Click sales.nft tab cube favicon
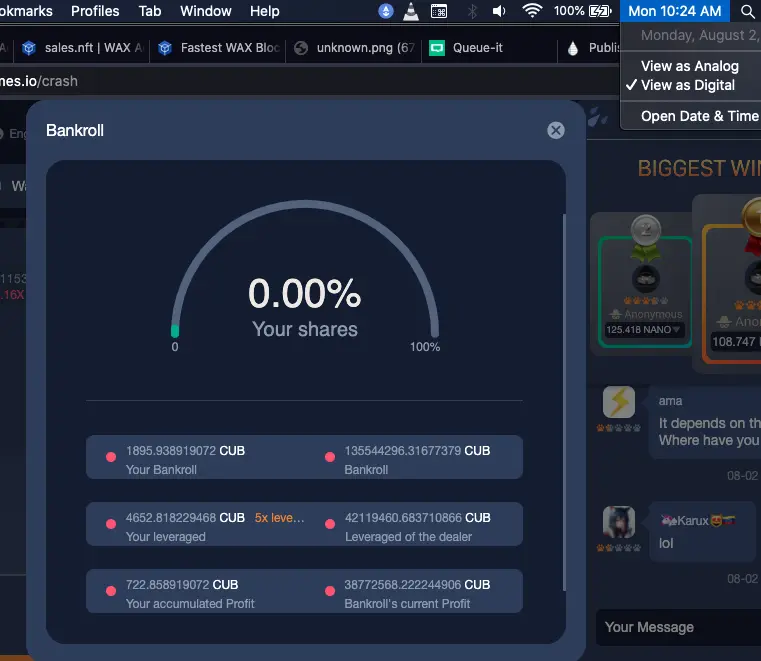761x661 pixels. [29, 48]
